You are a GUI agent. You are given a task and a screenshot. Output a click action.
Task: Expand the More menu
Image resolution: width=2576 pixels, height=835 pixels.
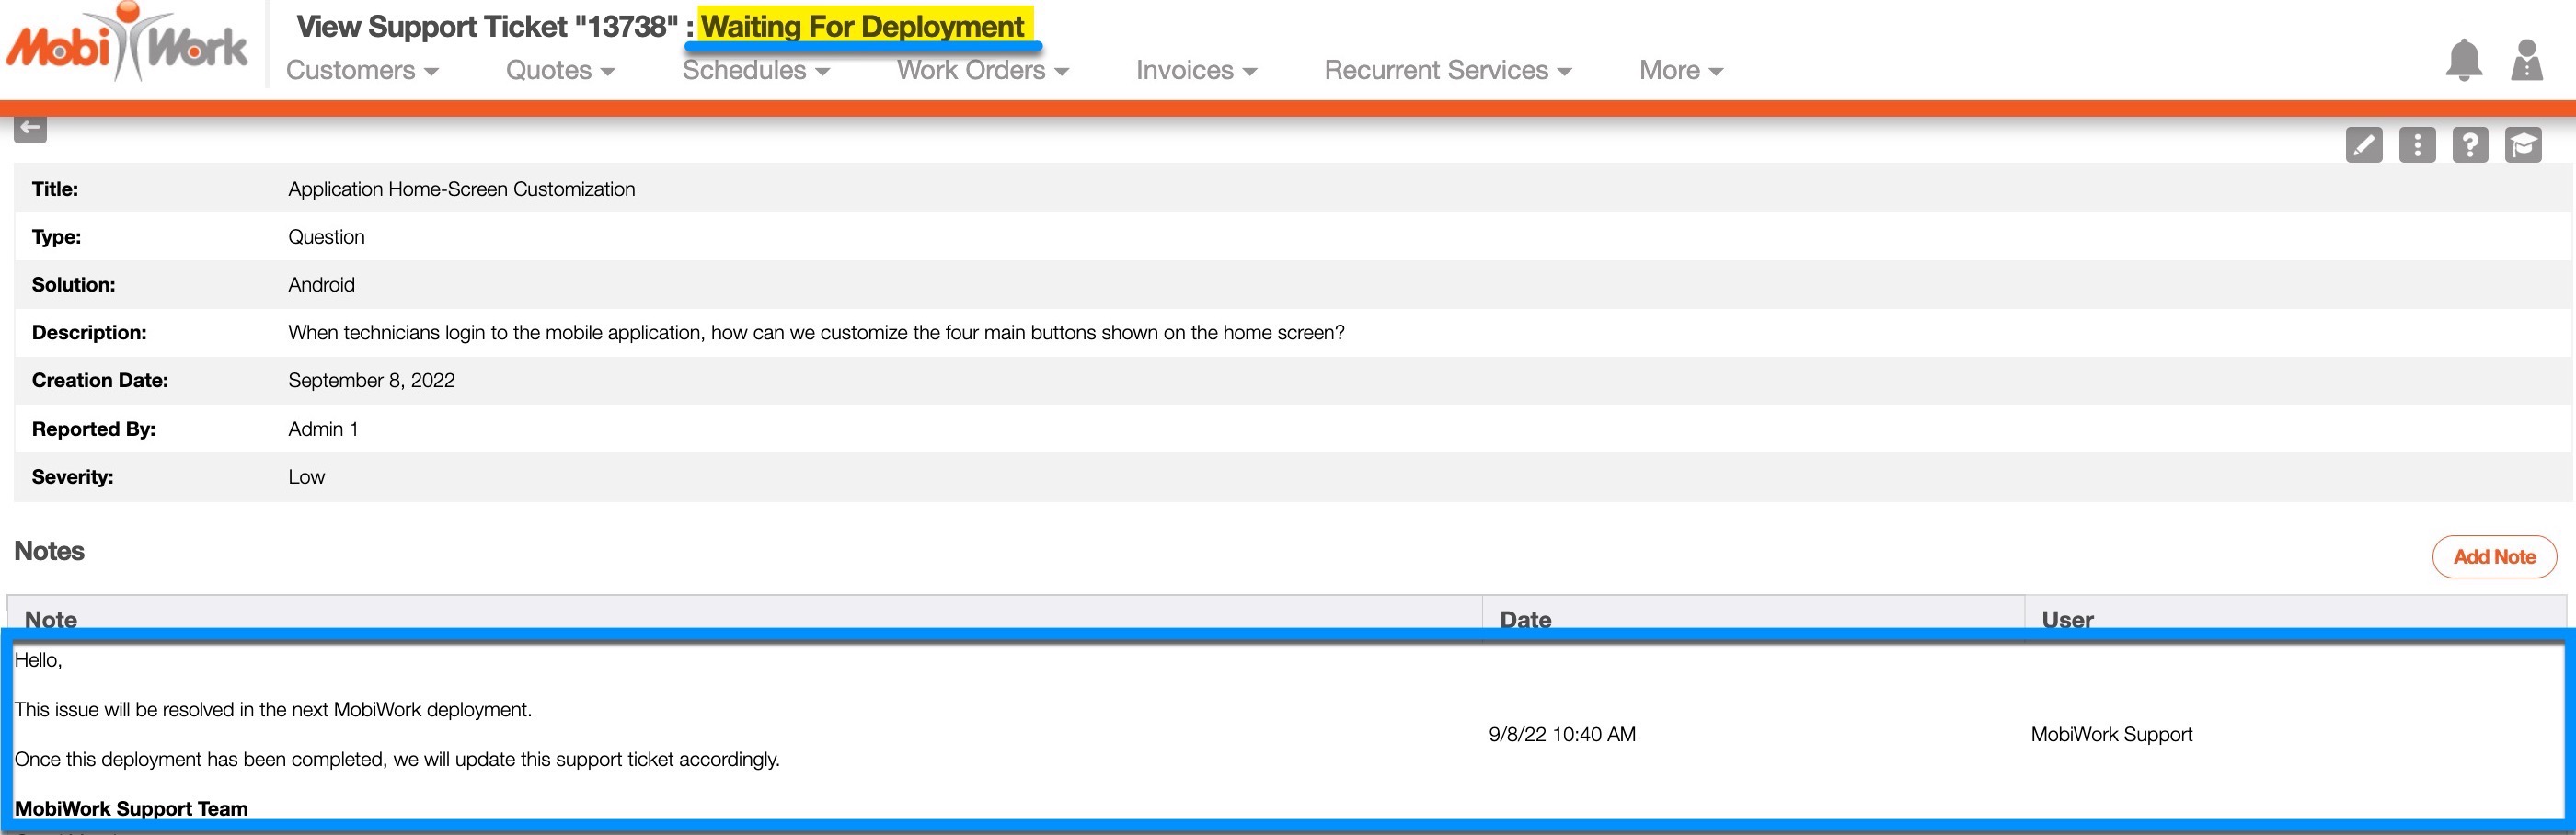[1680, 70]
